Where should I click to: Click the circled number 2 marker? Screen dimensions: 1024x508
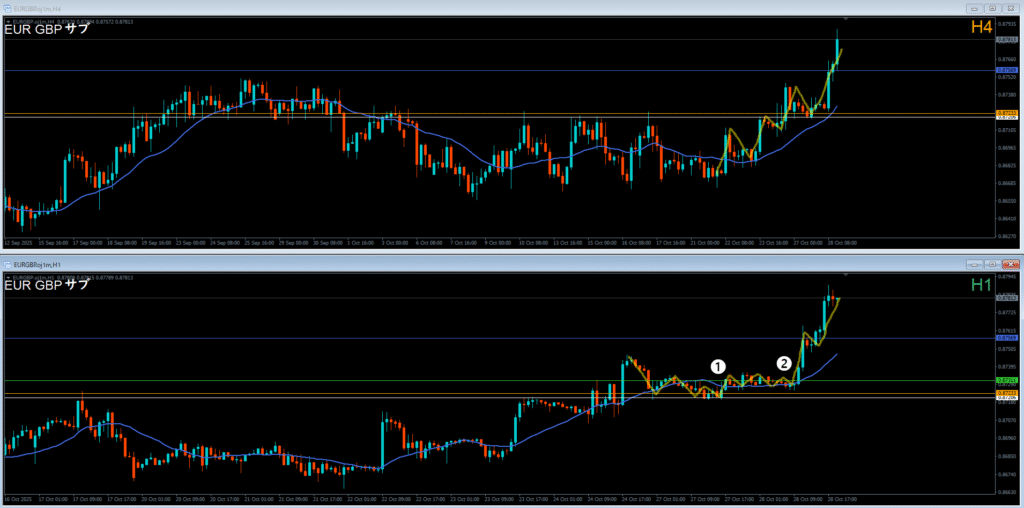pos(785,363)
